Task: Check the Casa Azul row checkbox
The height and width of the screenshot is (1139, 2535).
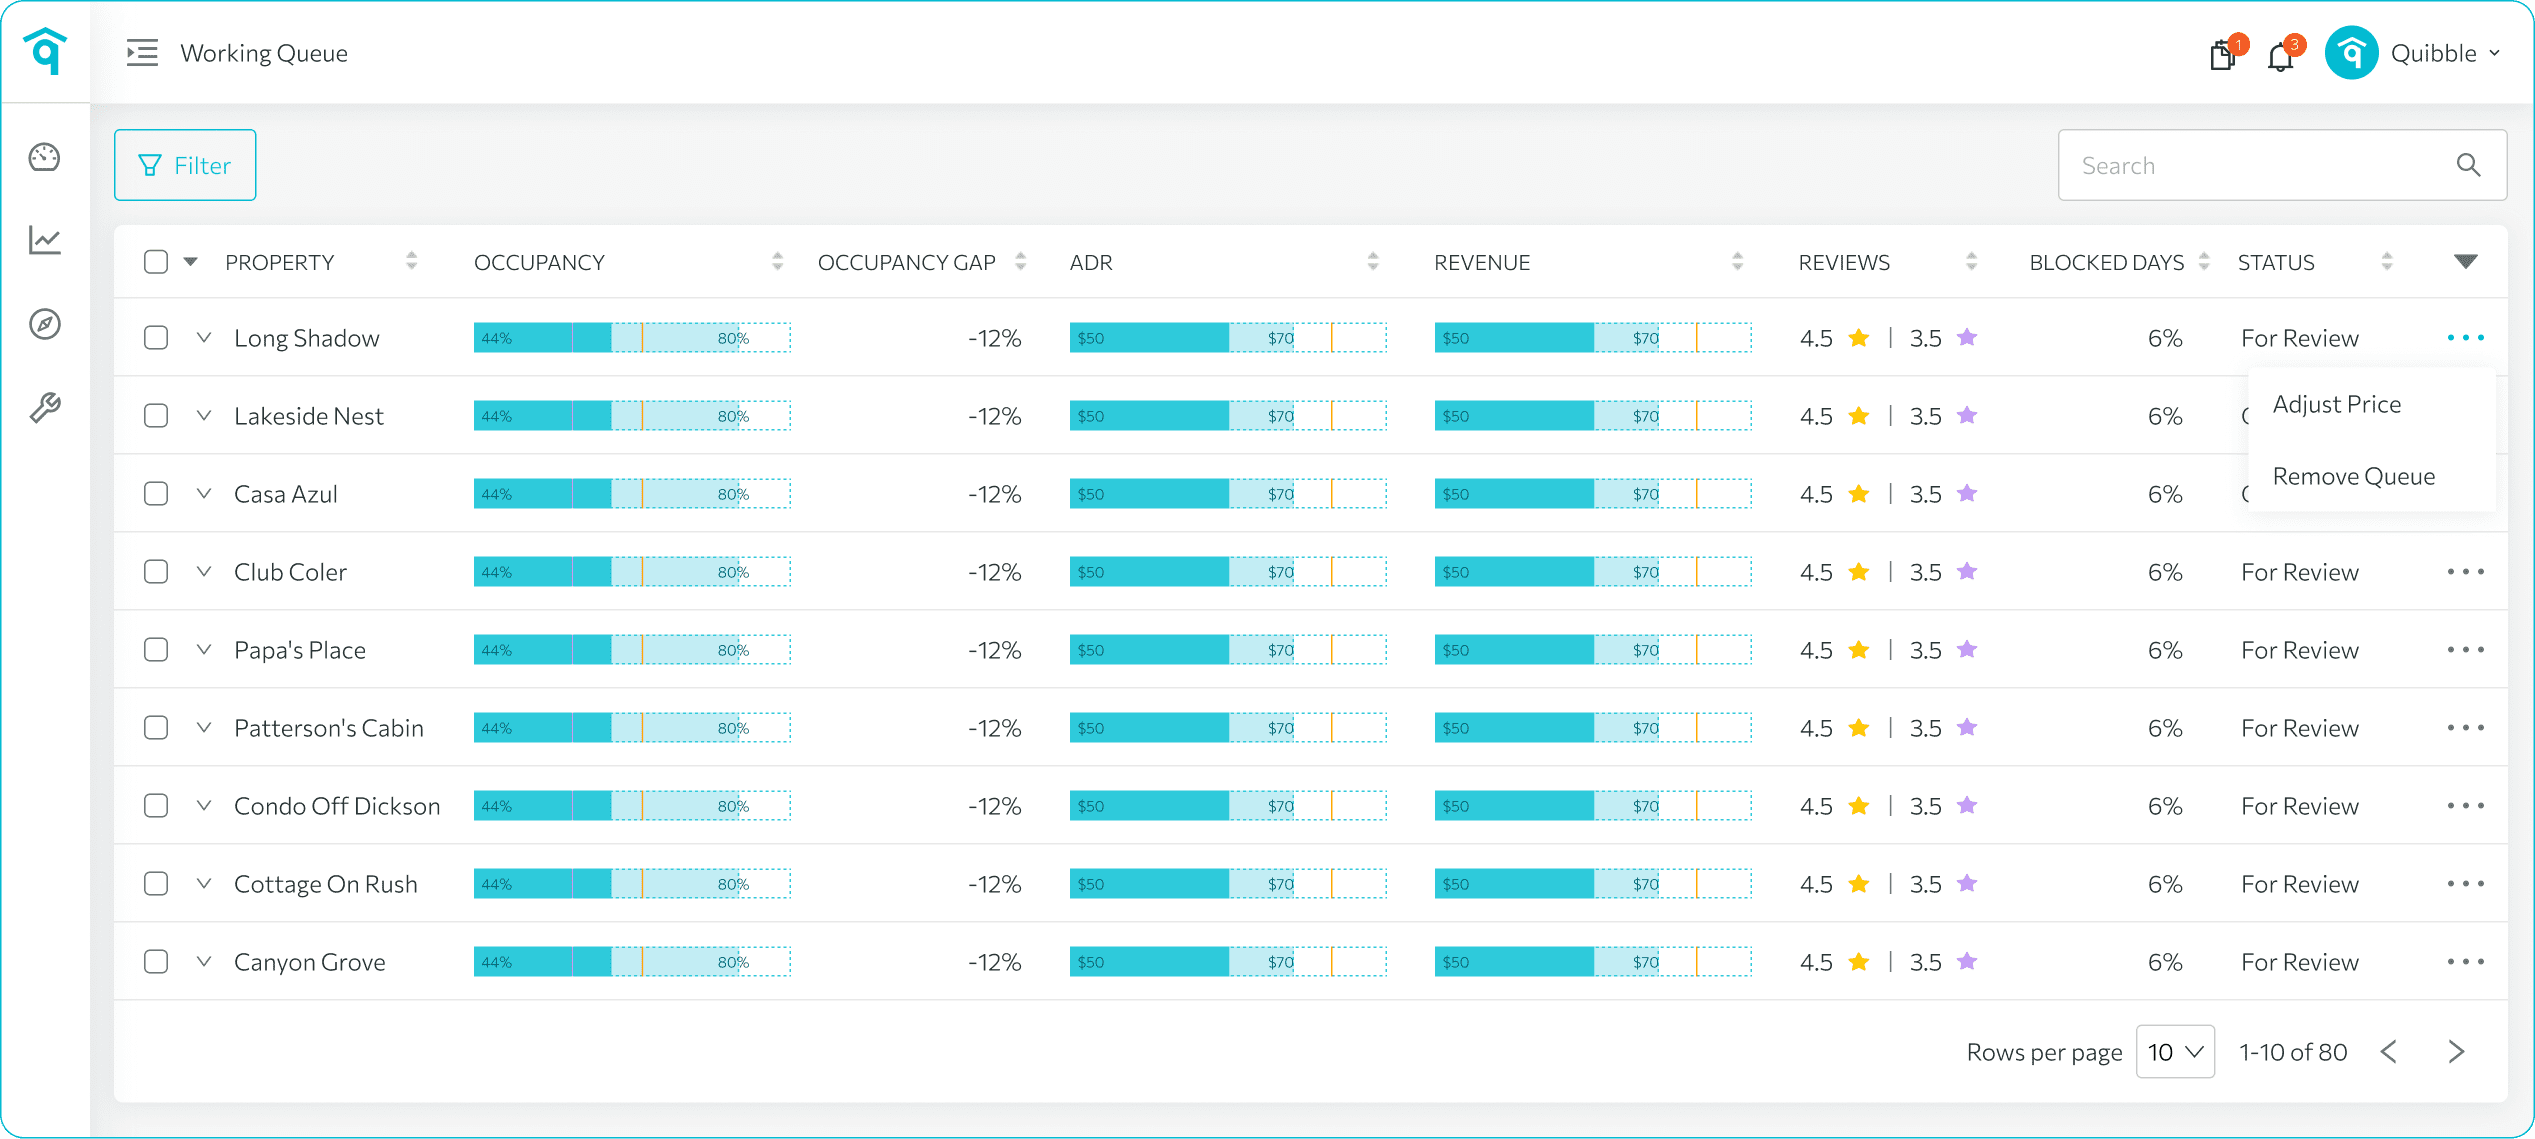Action: coord(156,494)
